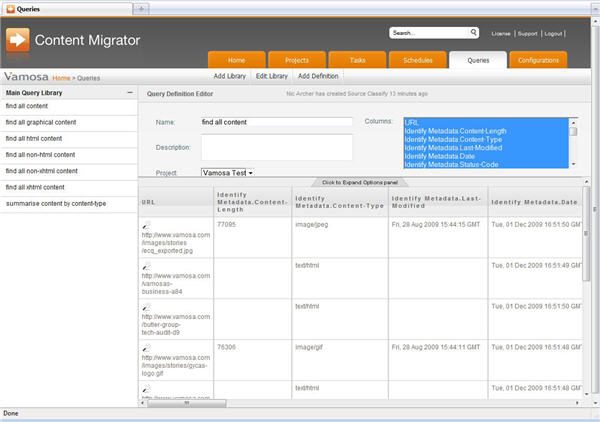Select Identify Metadata.Content-Length in Columns list
The width and height of the screenshot is (600, 422).
[x=486, y=131]
